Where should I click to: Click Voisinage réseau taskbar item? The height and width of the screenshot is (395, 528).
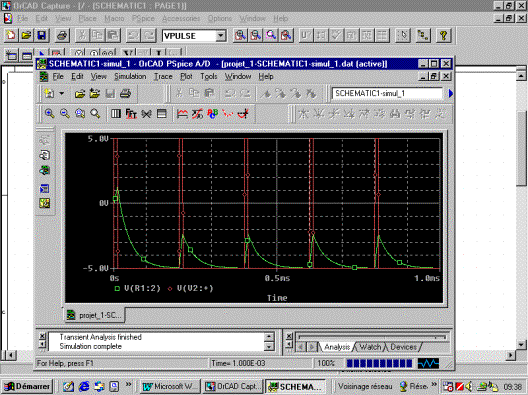coord(365,386)
